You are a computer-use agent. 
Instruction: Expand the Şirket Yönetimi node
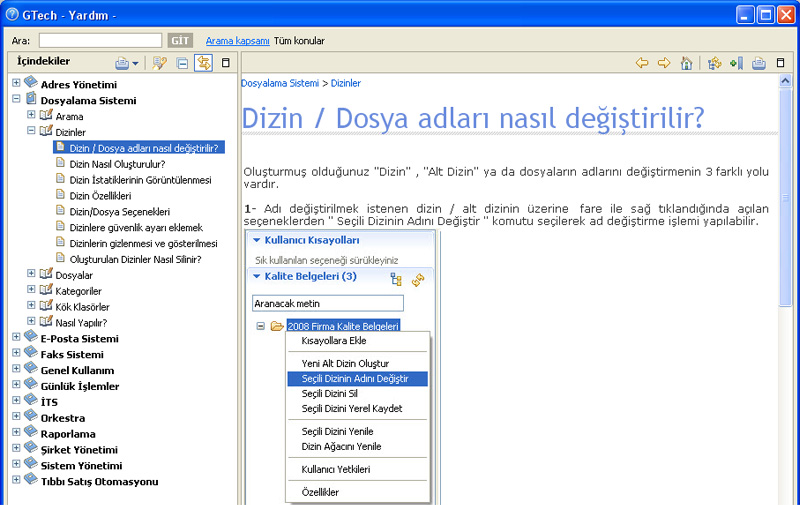(x=16, y=448)
